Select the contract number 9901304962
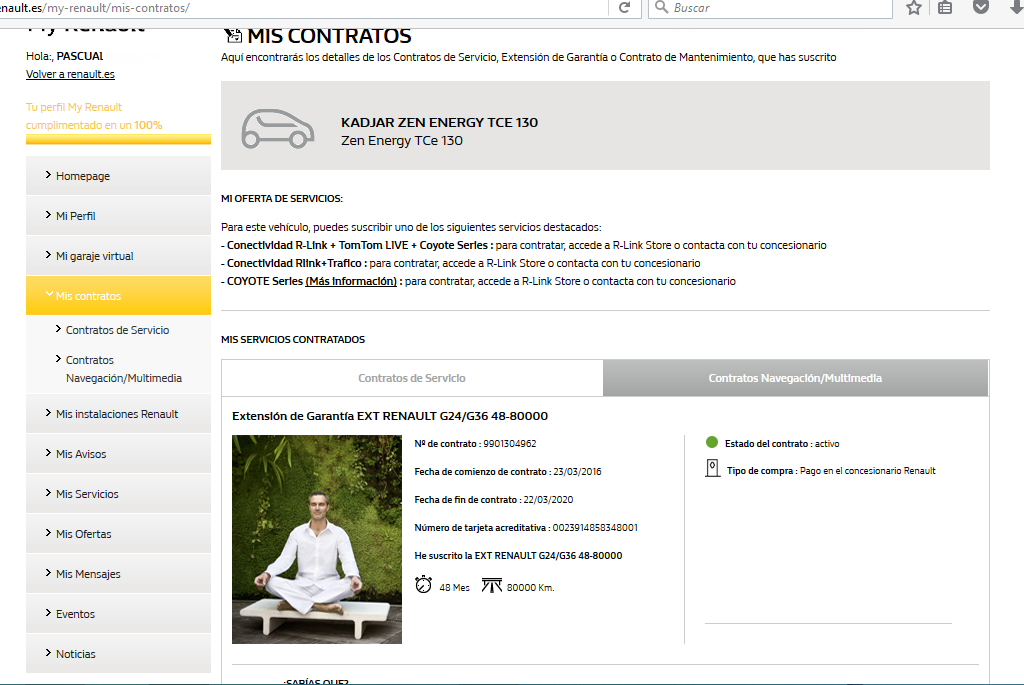Image resolution: width=1024 pixels, height=685 pixels. tap(509, 444)
